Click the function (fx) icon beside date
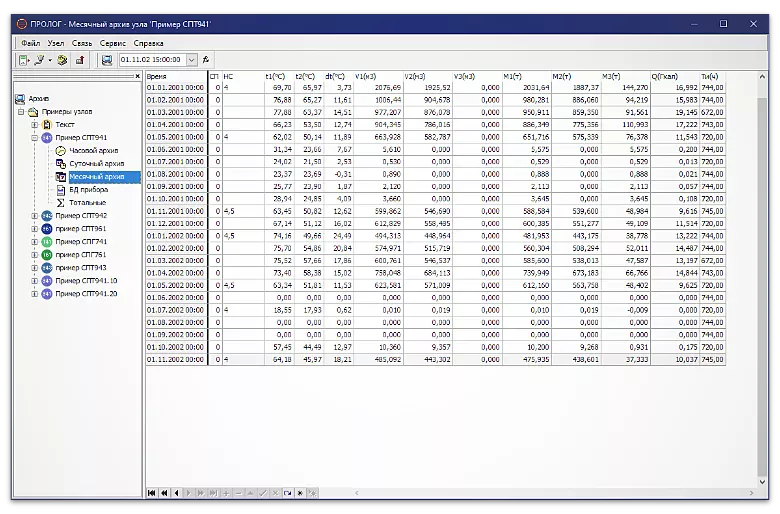Screen dimensions: 780x514 coord(206,60)
